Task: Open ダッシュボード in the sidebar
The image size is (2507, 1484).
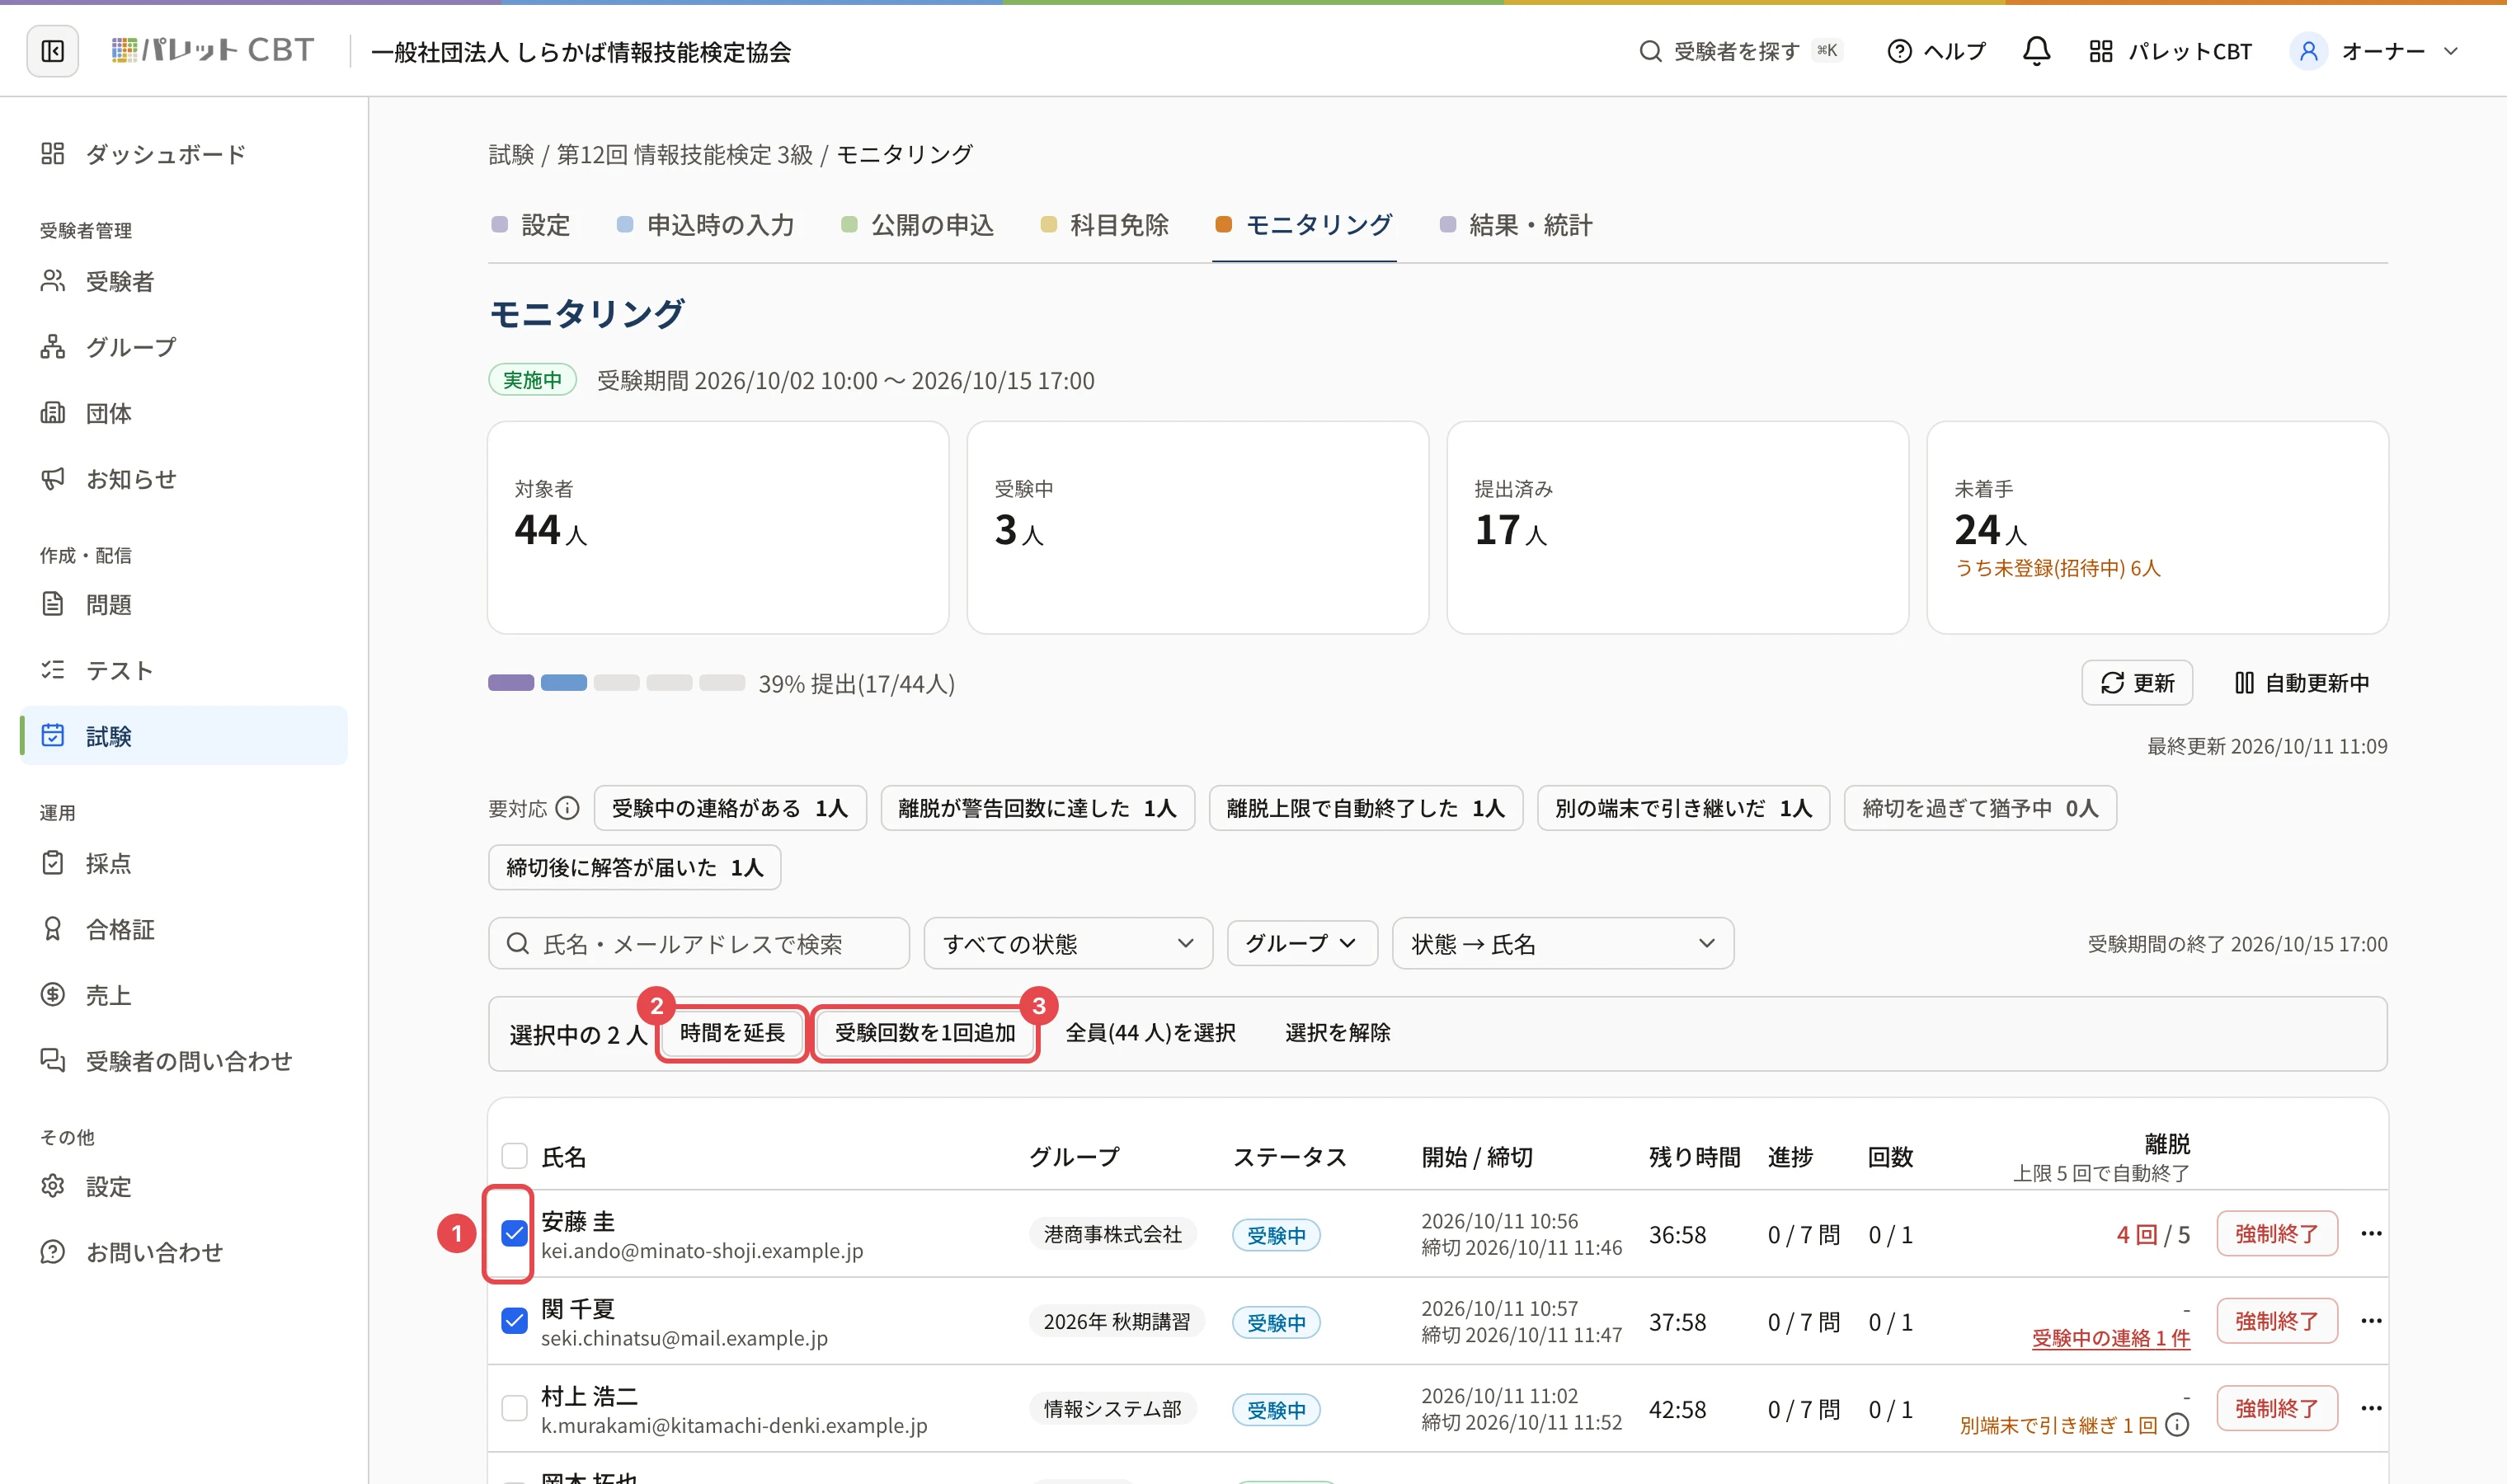Action: click(184, 154)
